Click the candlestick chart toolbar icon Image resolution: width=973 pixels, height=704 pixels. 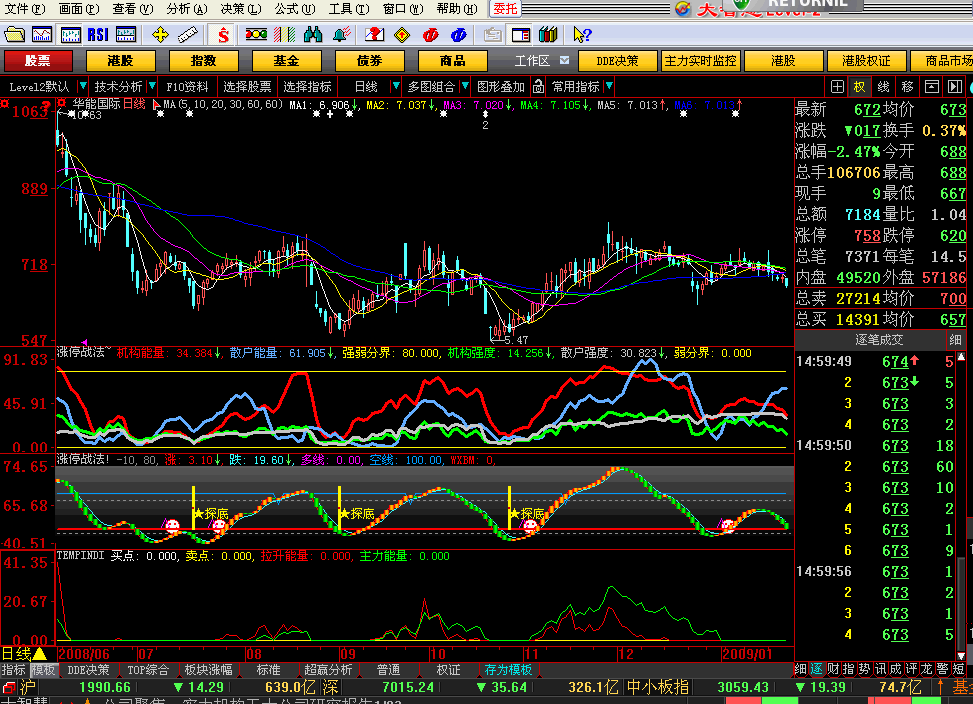[70, 35]
